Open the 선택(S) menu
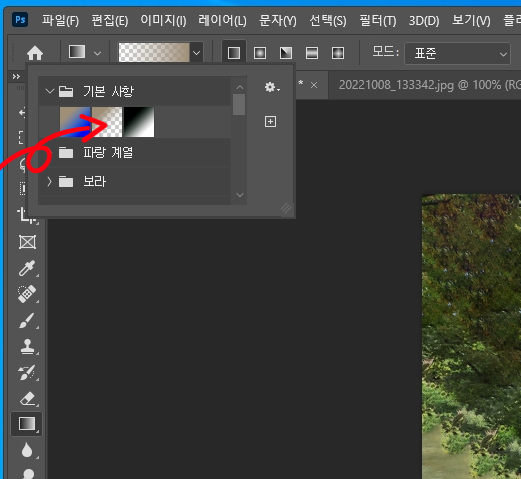Screen dimensions: 521x479 pos(328,21)
